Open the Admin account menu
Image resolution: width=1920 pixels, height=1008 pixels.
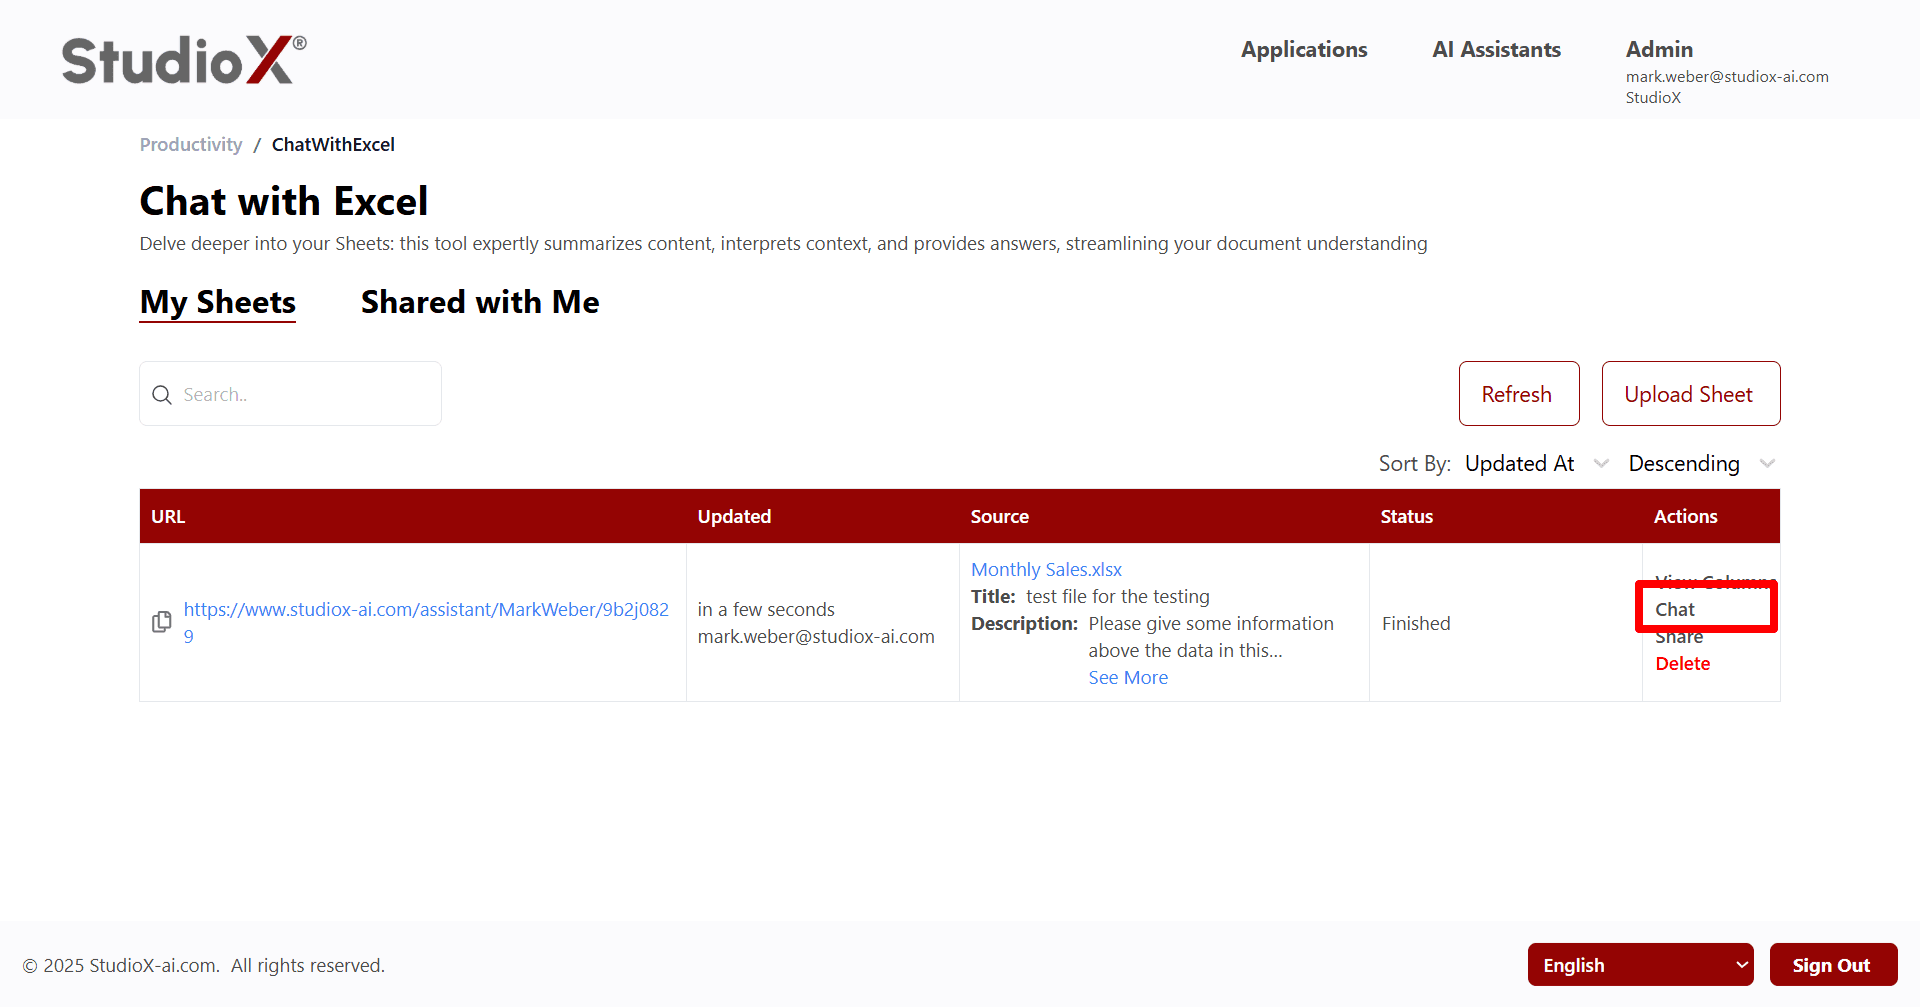[1658, 50]
